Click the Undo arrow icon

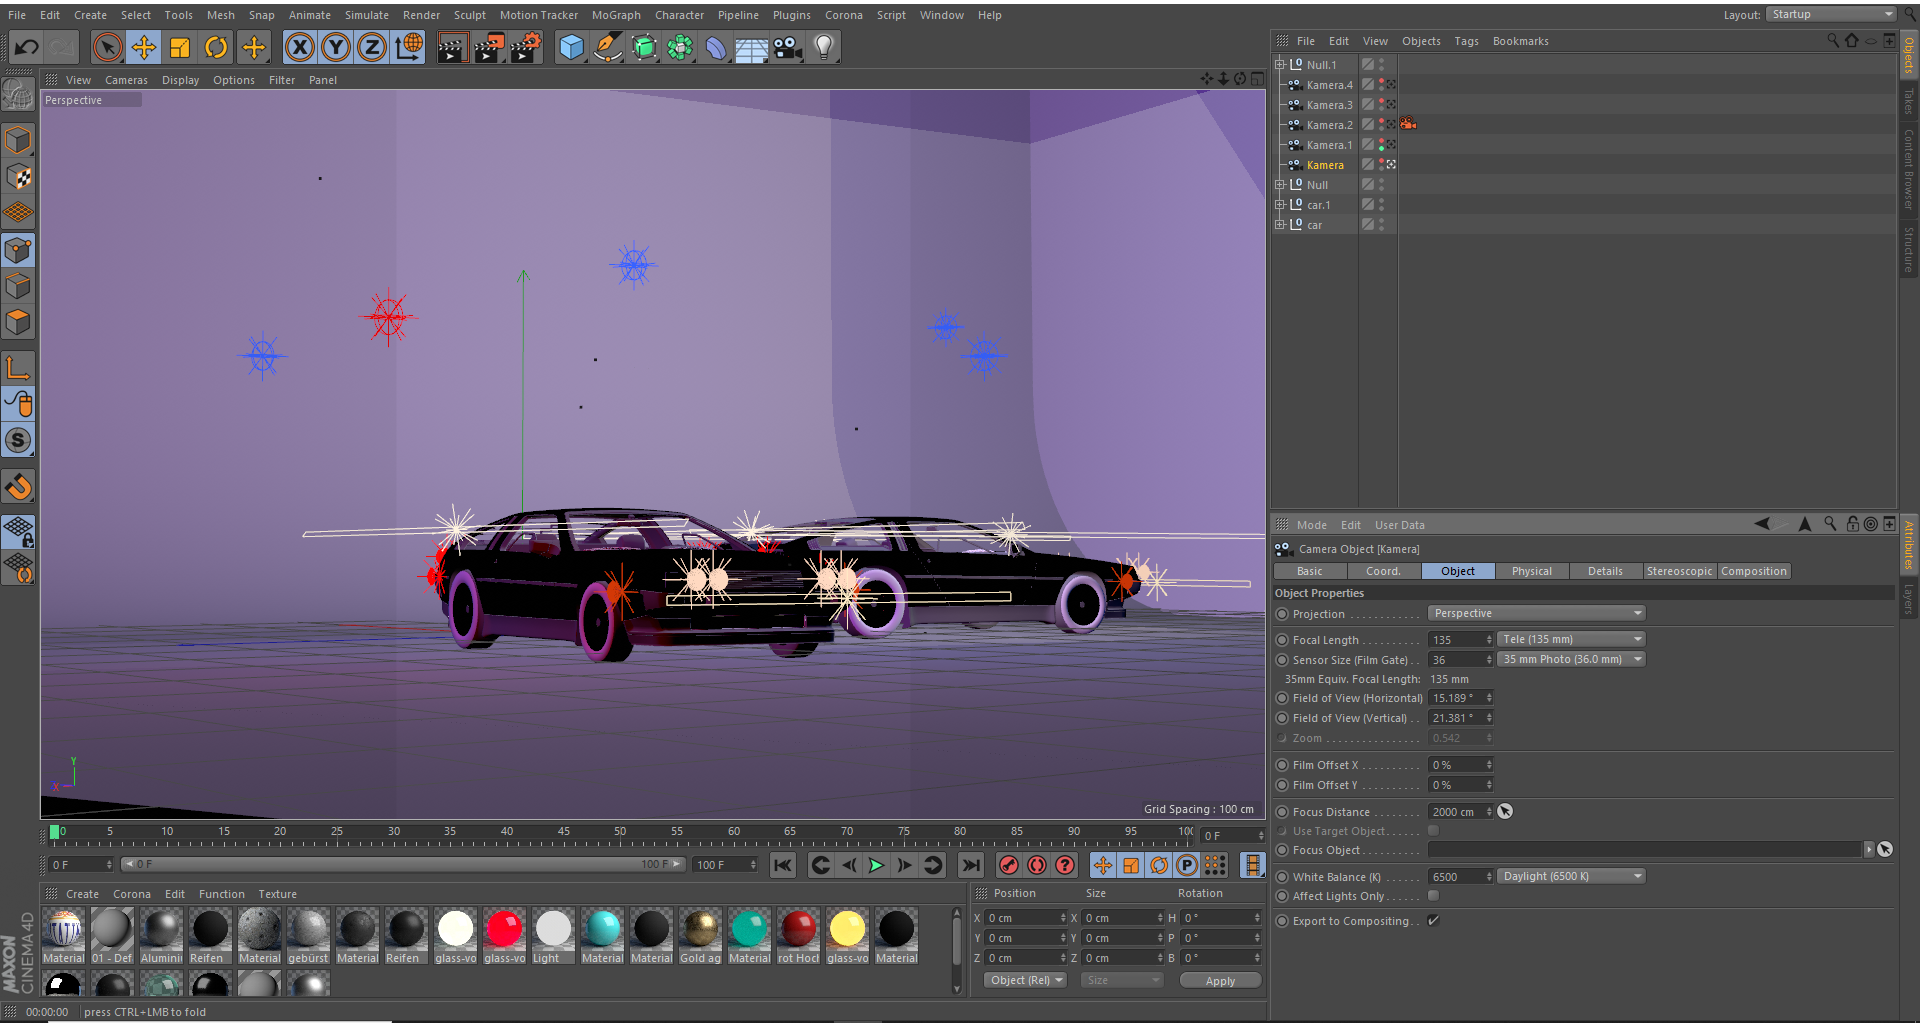pyautogui.click(x=27, y=47)
